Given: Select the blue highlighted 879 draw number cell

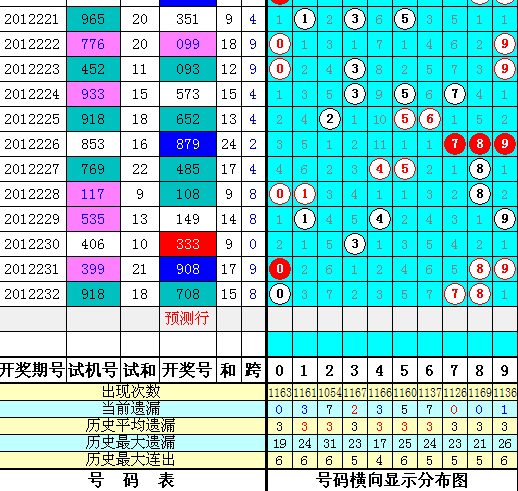Looking at the screenshot, I should pyautogui.click(x=188, y=144).
